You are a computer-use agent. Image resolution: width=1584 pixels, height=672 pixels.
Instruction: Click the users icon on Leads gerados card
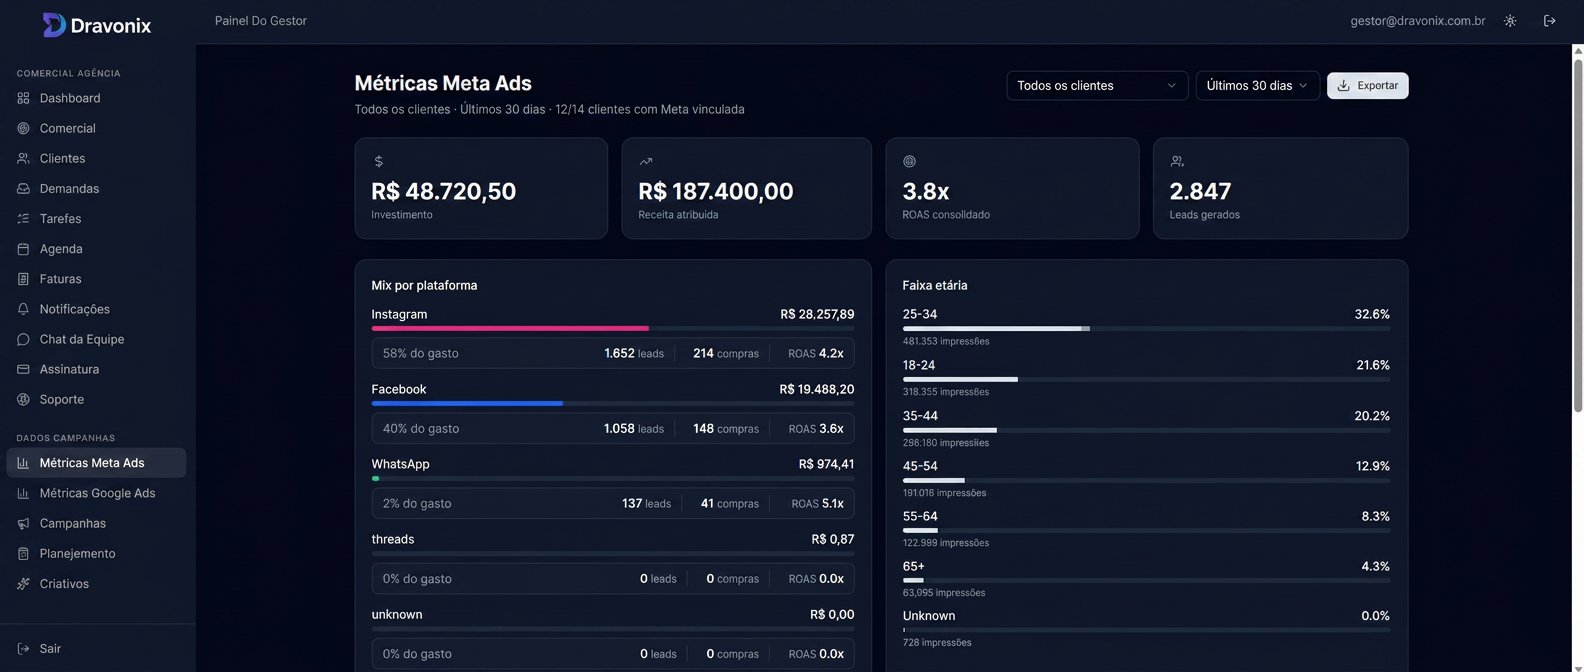click(1177, 161)
